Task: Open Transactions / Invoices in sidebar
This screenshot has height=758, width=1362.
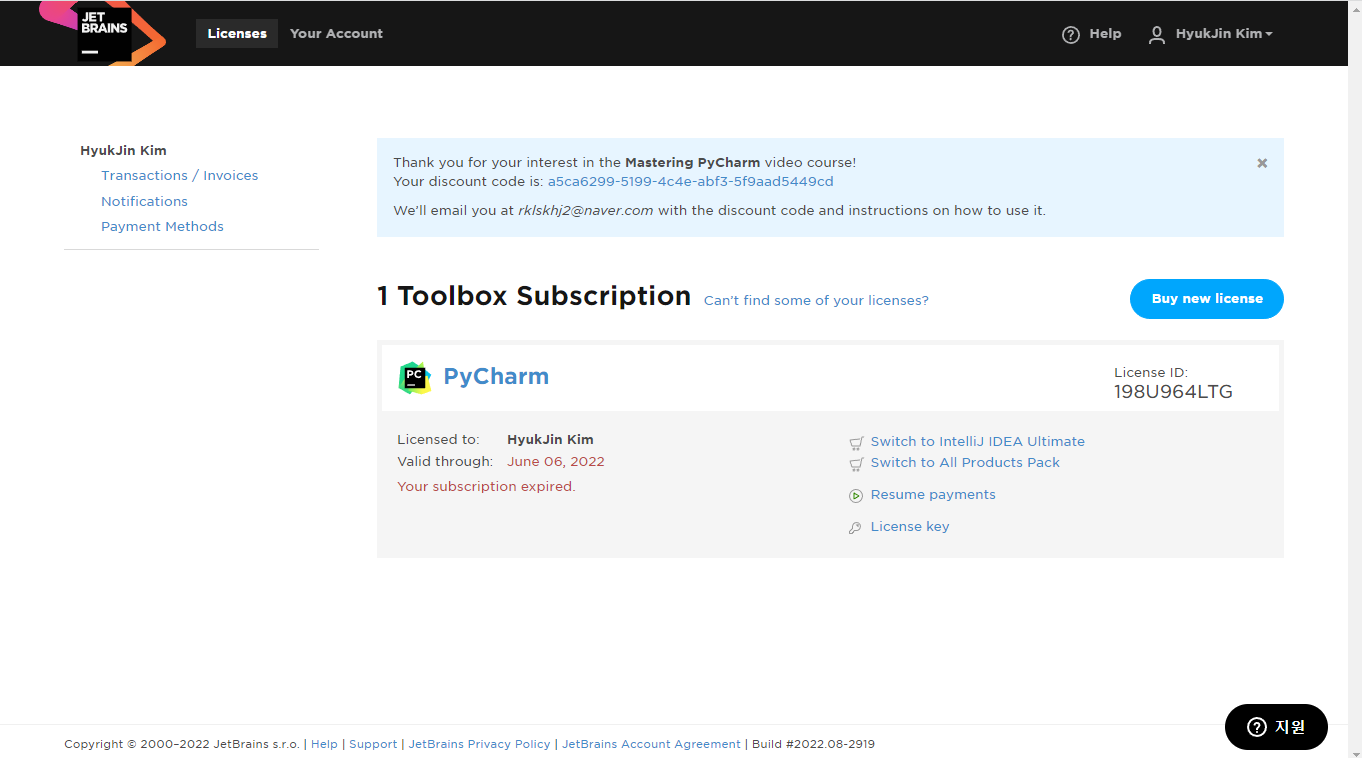Action: coord(180,176)
